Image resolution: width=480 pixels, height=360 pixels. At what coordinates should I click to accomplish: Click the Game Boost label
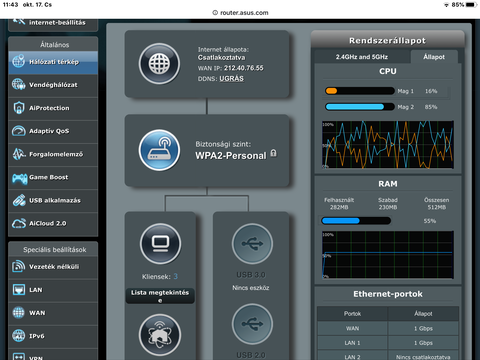[49, 177]
